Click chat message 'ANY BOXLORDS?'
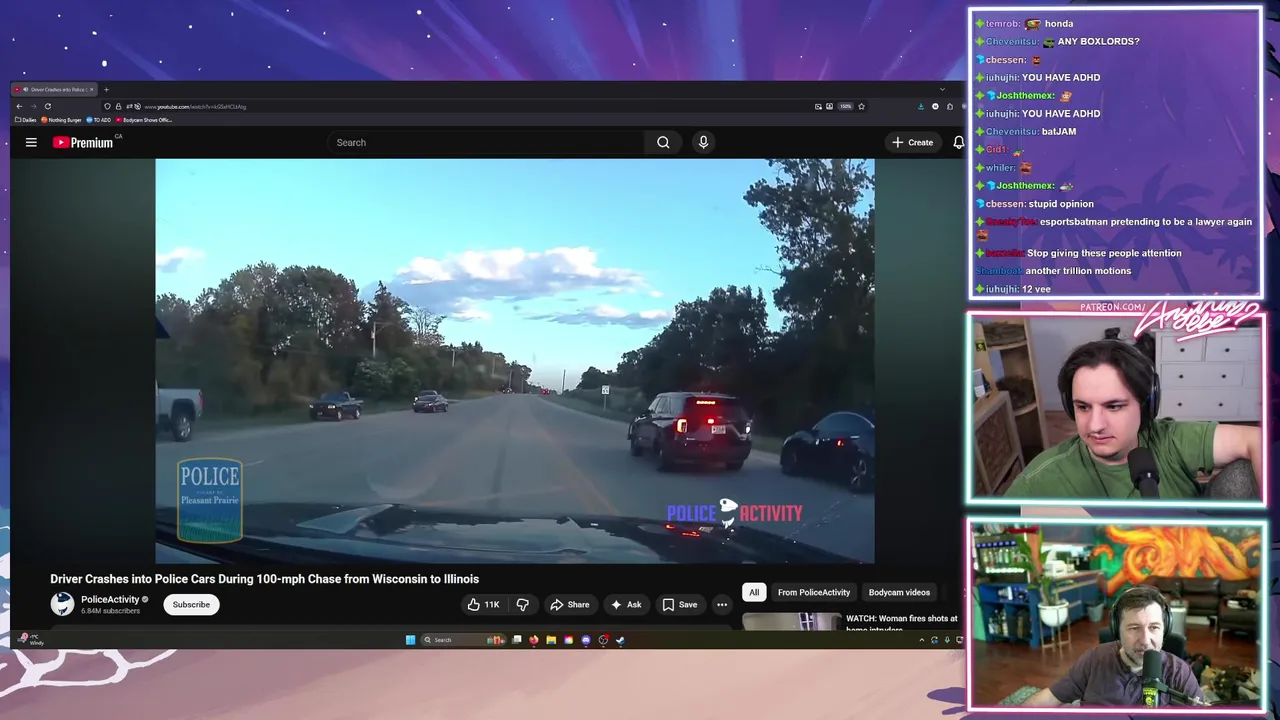This screenshot has width=1280, height=720. pos(1098,42)
